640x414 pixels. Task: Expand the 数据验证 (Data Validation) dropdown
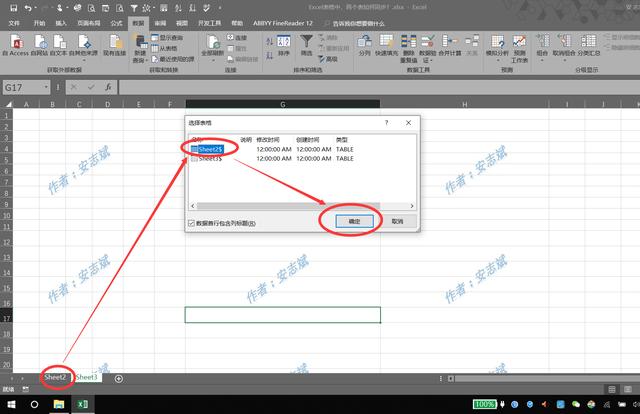(x=431, y=60)
